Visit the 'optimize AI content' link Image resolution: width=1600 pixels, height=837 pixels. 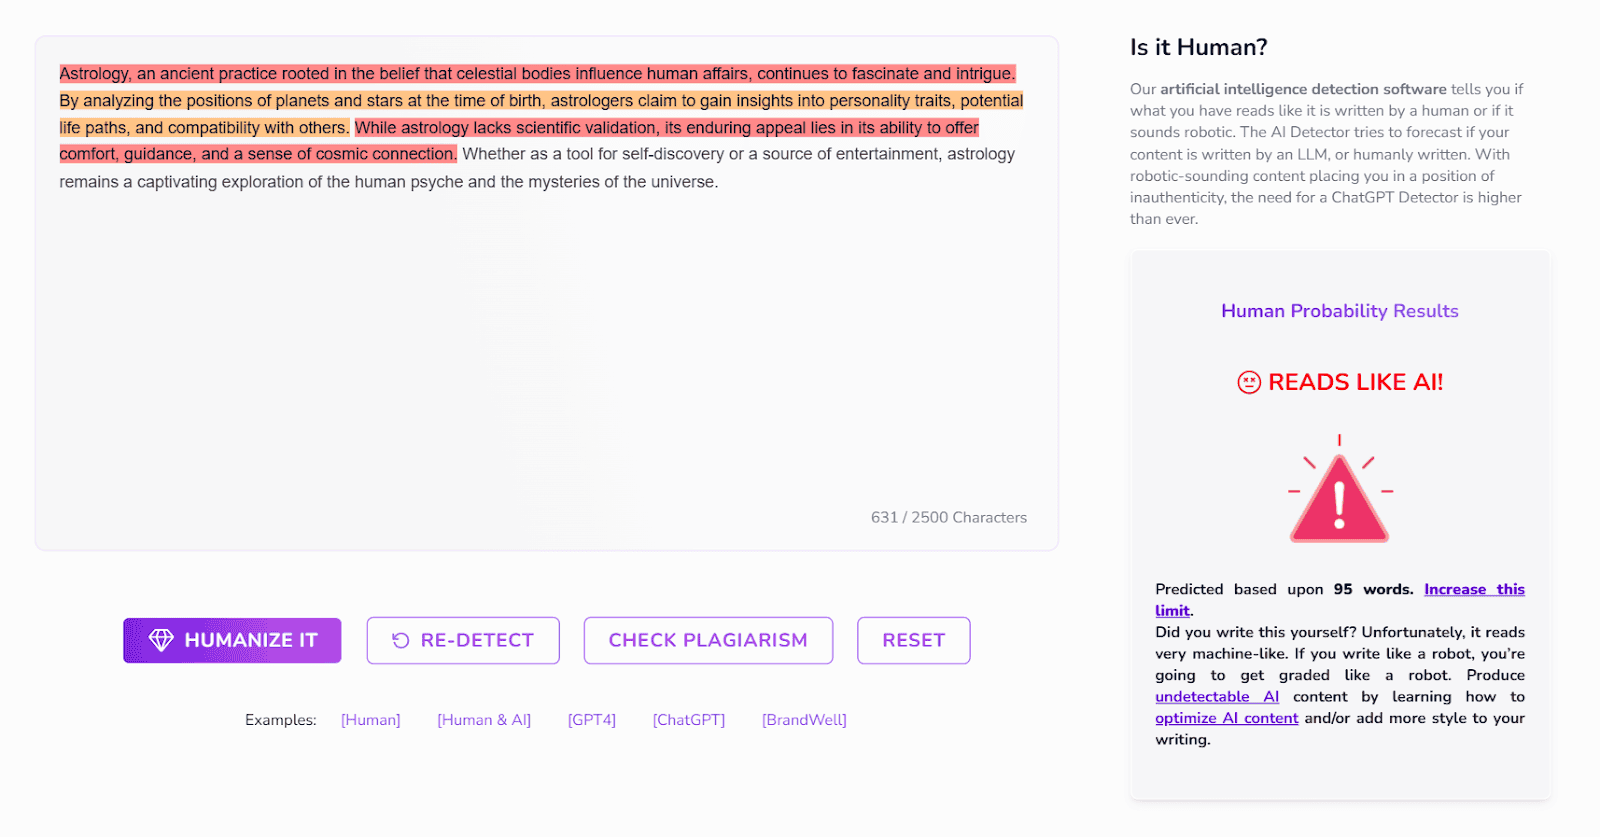pos(1227,718)
